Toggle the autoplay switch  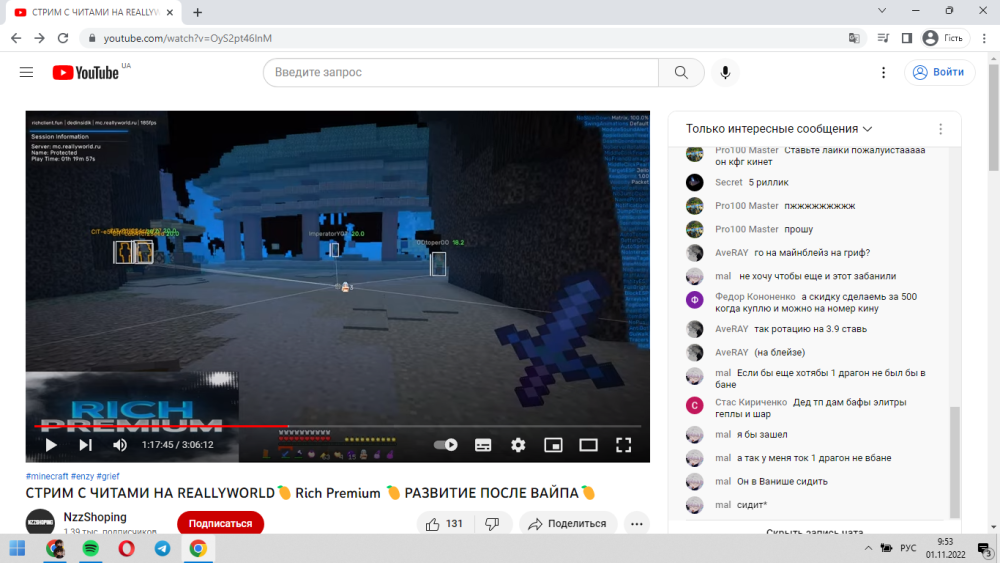(445, 445)
